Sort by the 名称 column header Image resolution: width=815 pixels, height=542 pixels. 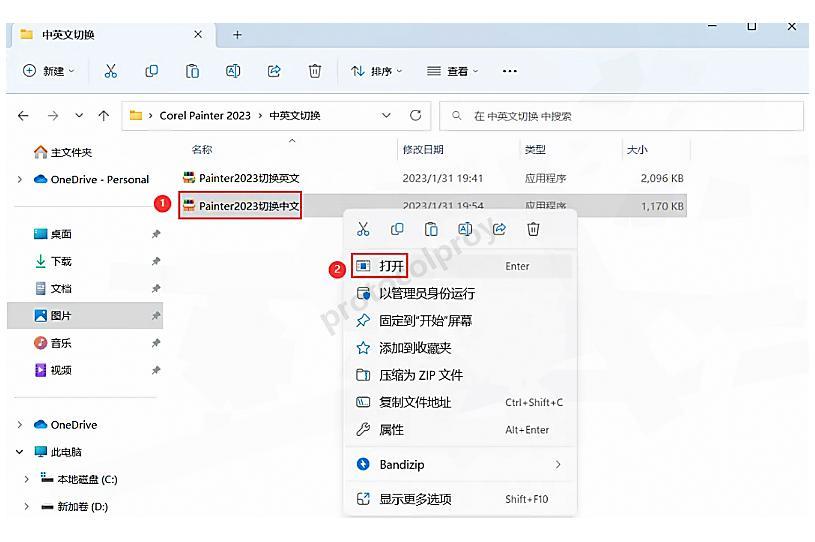tap(202, 150)
